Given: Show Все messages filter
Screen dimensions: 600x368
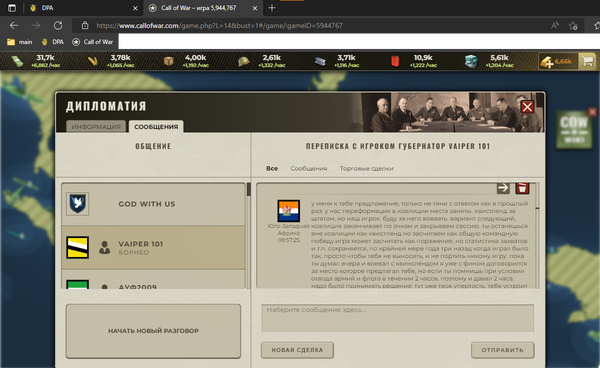Looking at the screenshot, I should click(272, 168).
